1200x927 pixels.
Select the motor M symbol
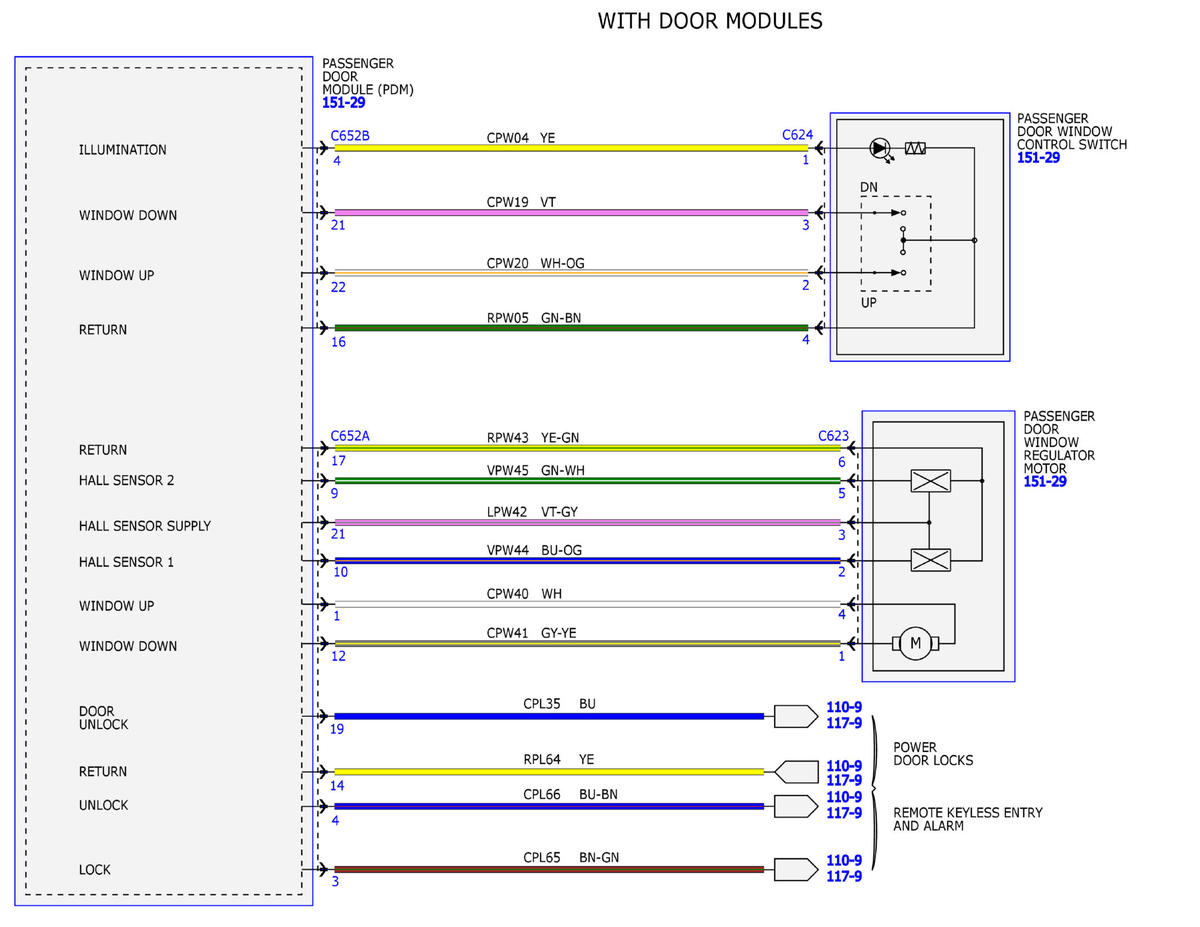[913, 645]
